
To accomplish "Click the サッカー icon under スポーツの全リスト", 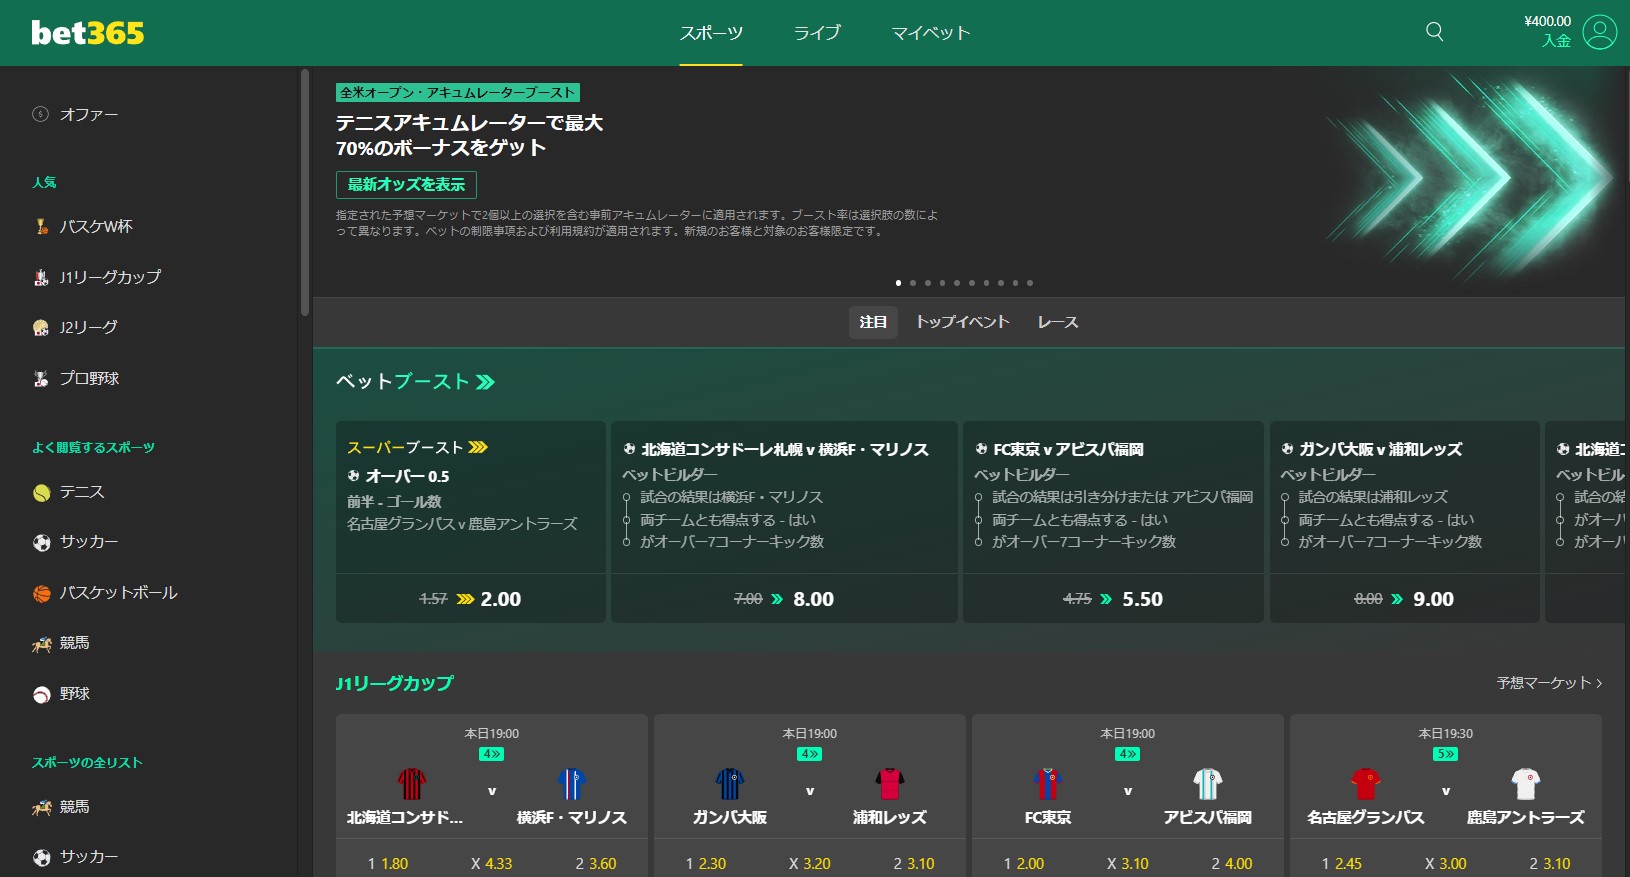I will point(41,857).
